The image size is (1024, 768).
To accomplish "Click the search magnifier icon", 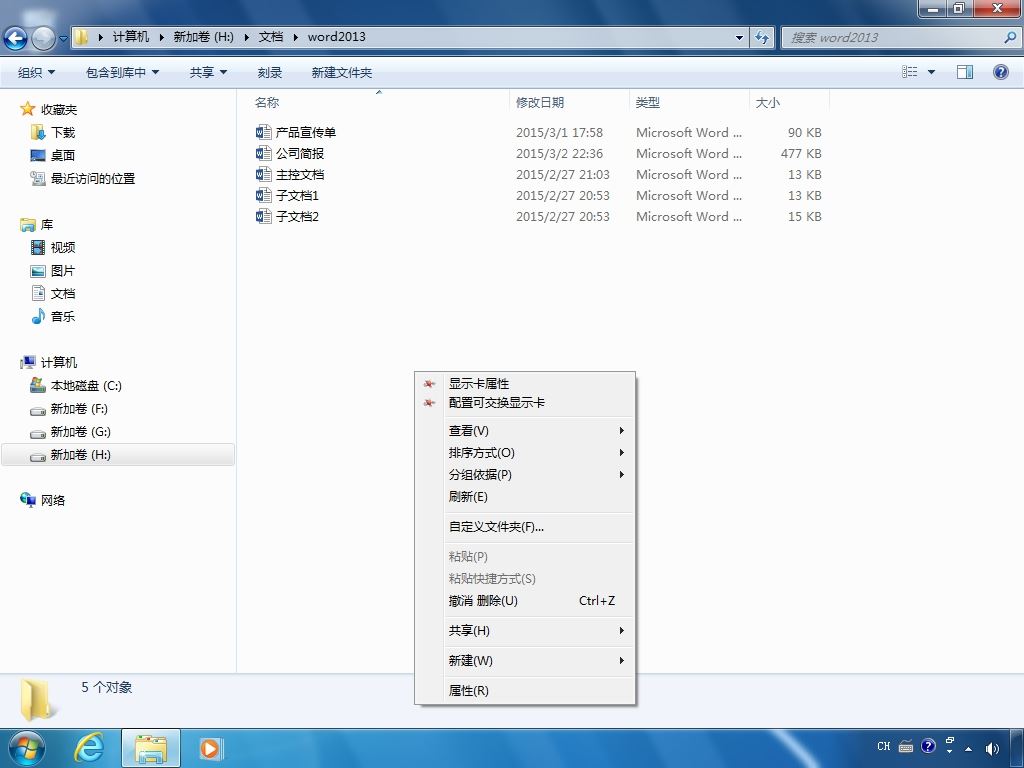I will click(x=1010, y=37).
